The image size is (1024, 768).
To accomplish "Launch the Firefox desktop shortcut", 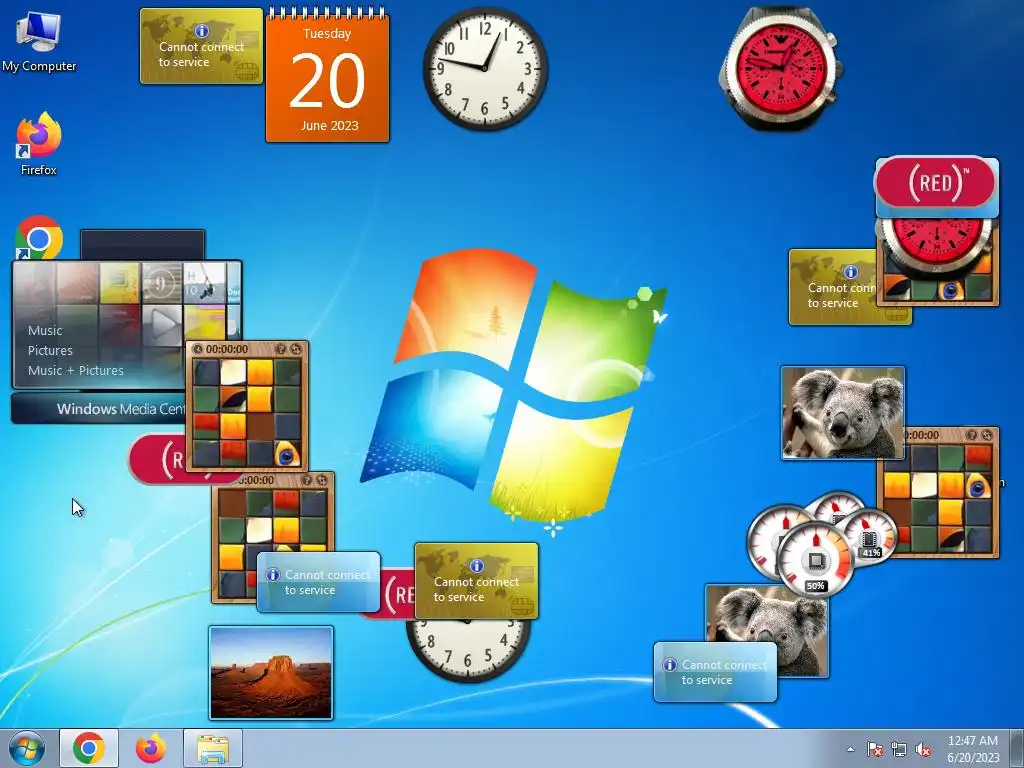I will (39, 144).
